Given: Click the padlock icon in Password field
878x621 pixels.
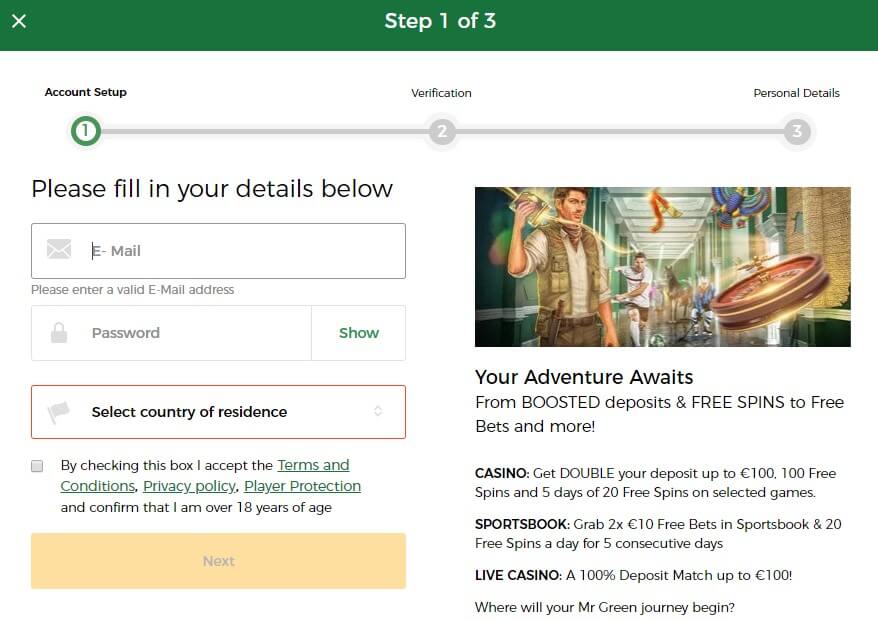Looking at the screenshot, I should [59, 333].
